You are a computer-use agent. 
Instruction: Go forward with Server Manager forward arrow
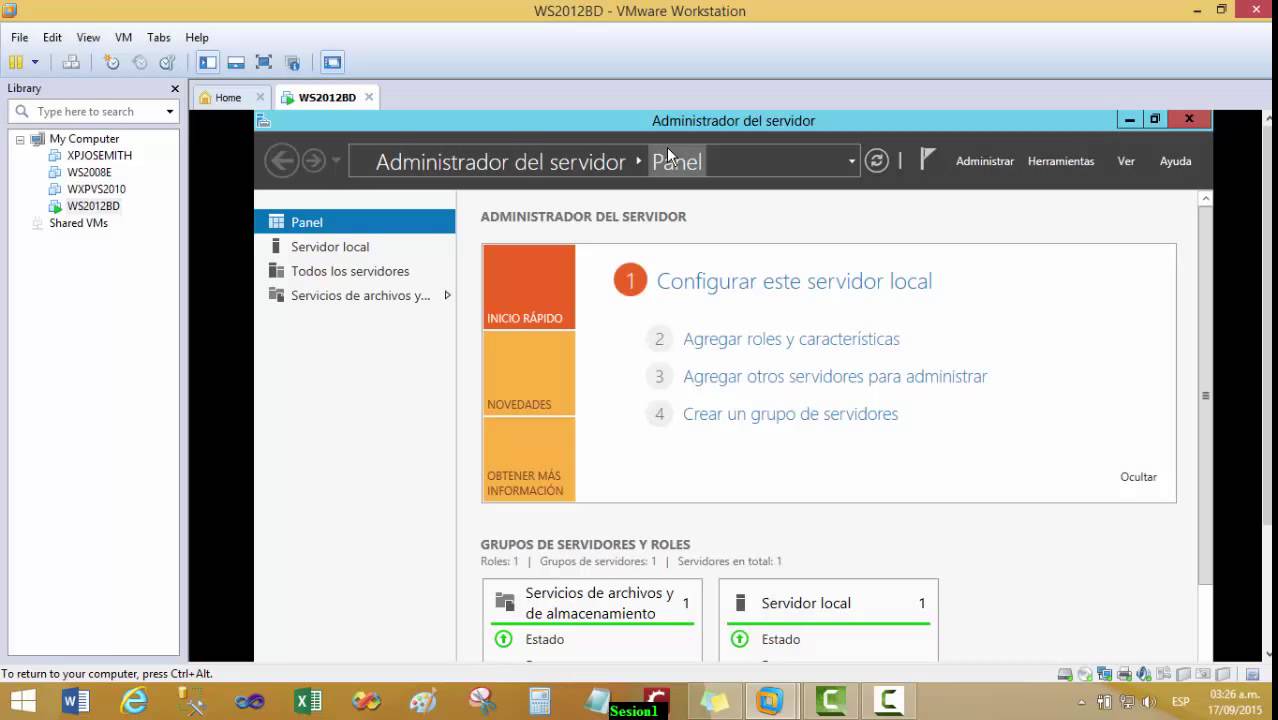click(x=313, y=161)
